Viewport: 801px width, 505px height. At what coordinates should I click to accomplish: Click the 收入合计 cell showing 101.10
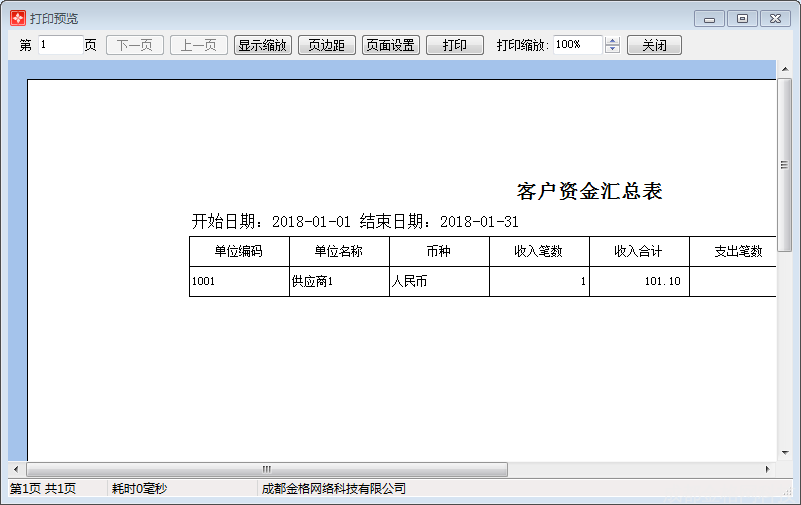[639, 281]
